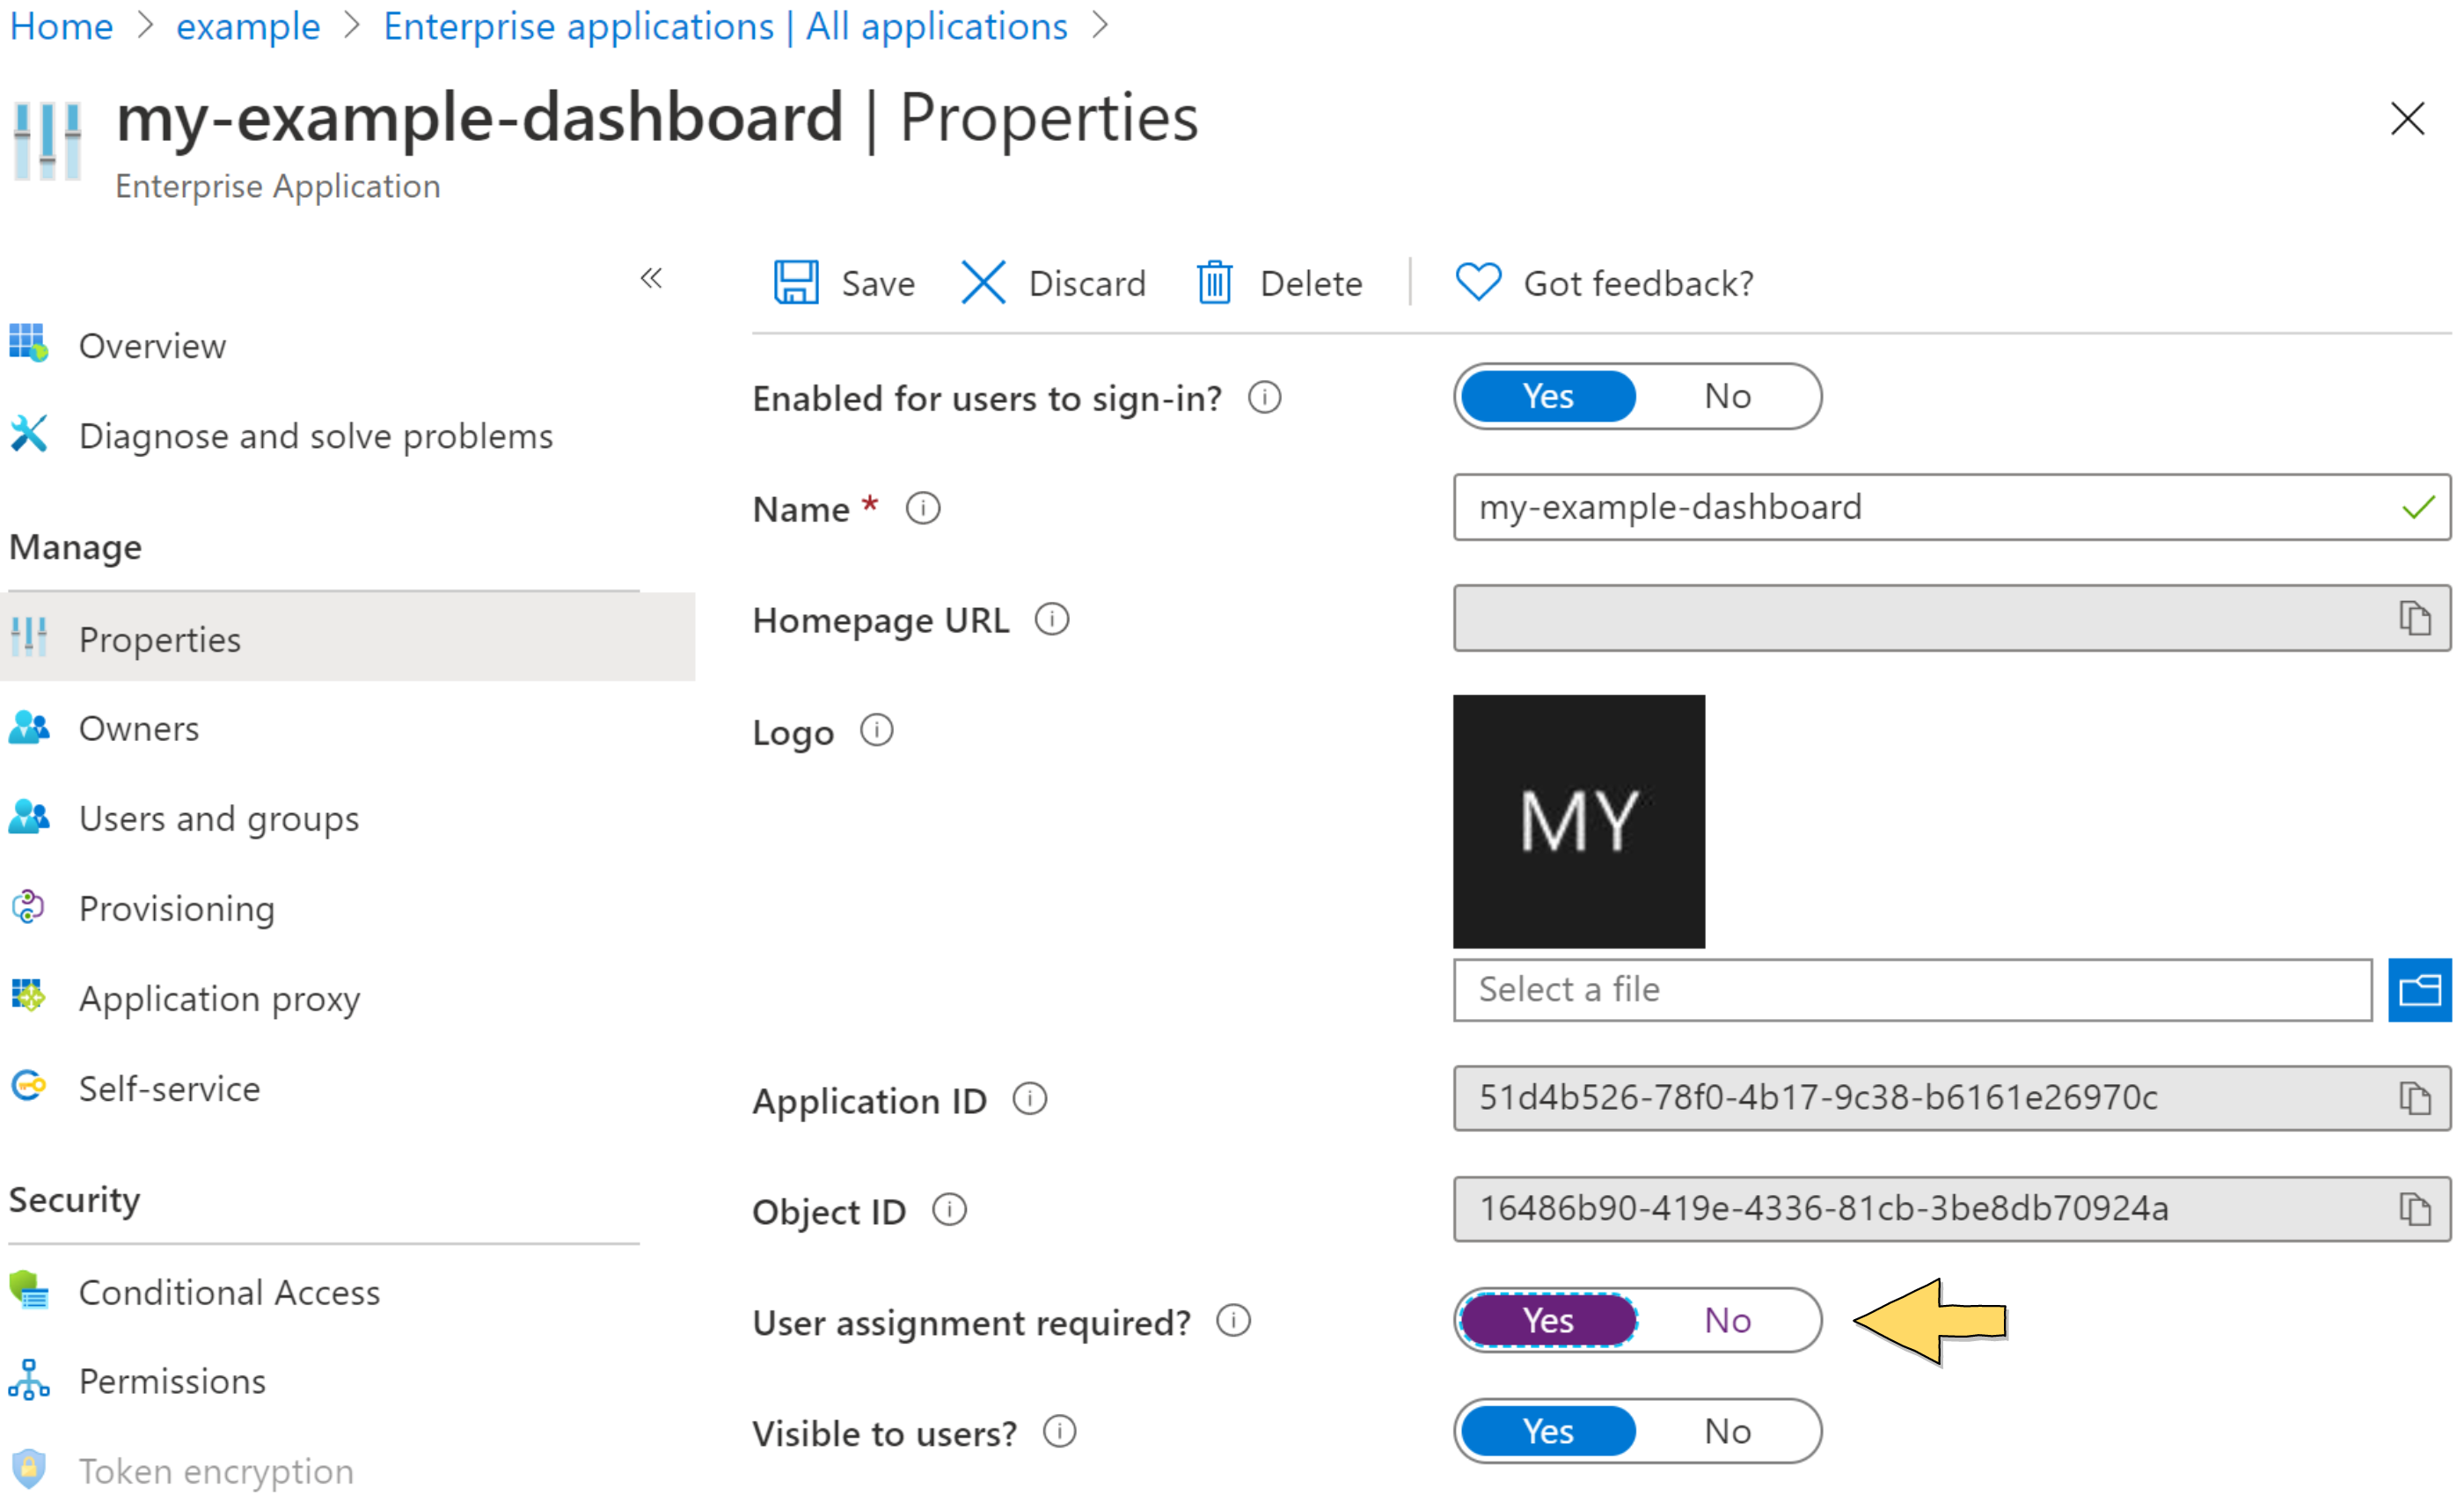Screen dimensions: 2464x1503
Task: Copy the Application ID using its copy icon
Action: [2417, 1099]
